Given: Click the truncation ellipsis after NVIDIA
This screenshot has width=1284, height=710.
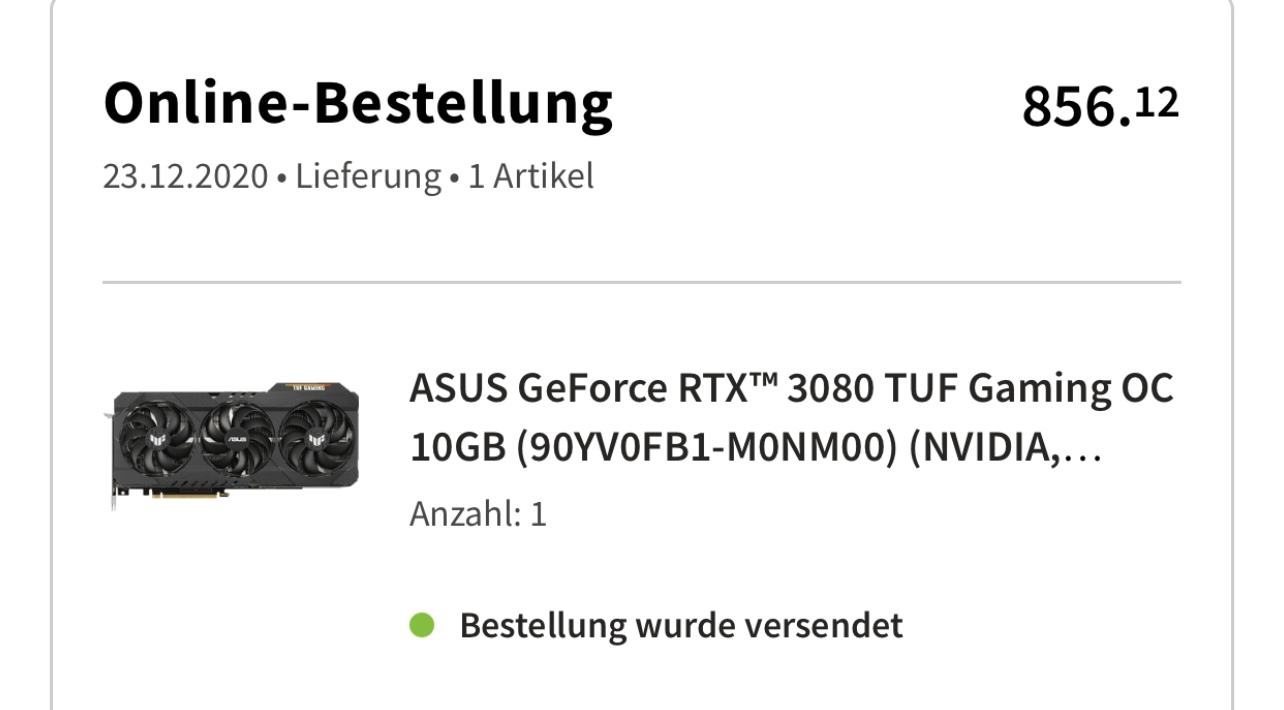Looking at the screenshot, I should coord(1084,451).
